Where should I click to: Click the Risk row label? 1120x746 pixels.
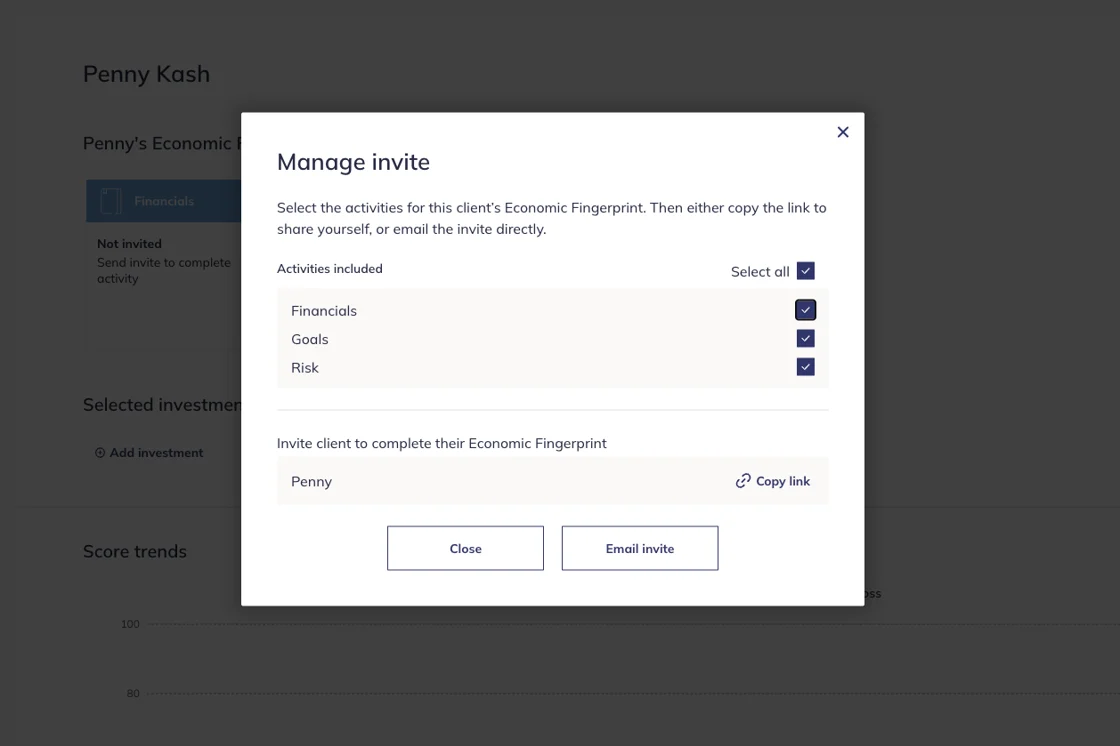click(x=304, y=368)
